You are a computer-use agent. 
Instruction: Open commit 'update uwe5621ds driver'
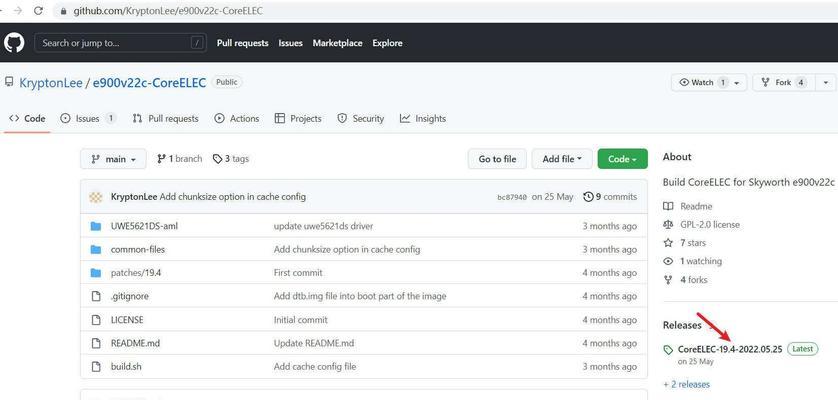tap(323, 226)
